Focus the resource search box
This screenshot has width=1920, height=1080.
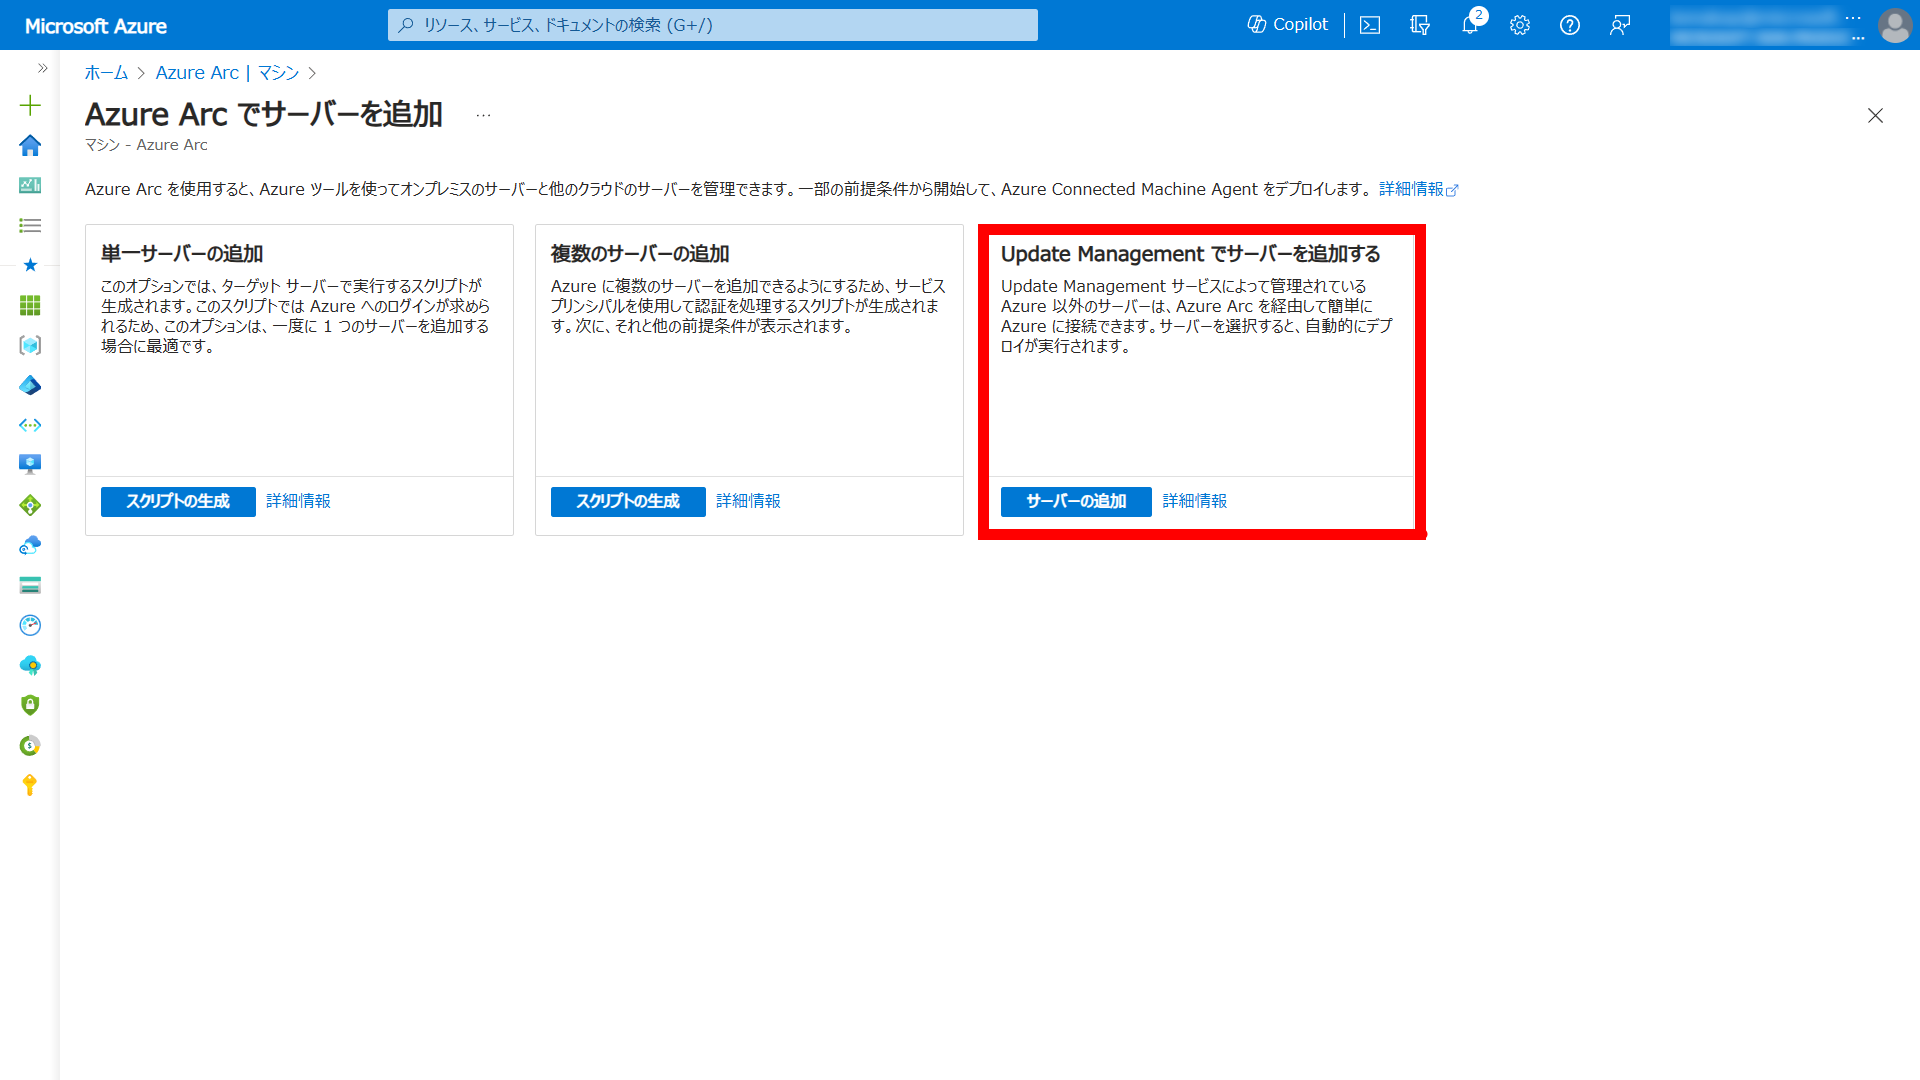[x=712, y=25]
